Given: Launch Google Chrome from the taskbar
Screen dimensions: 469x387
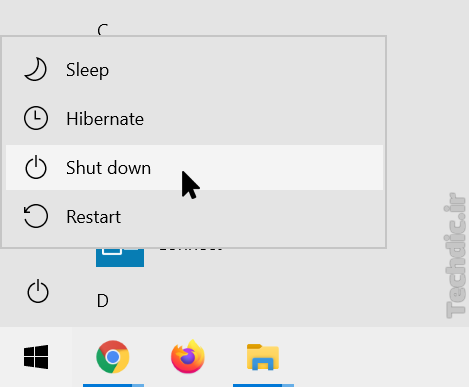Looking at the screenshot, I should (113, 357).
